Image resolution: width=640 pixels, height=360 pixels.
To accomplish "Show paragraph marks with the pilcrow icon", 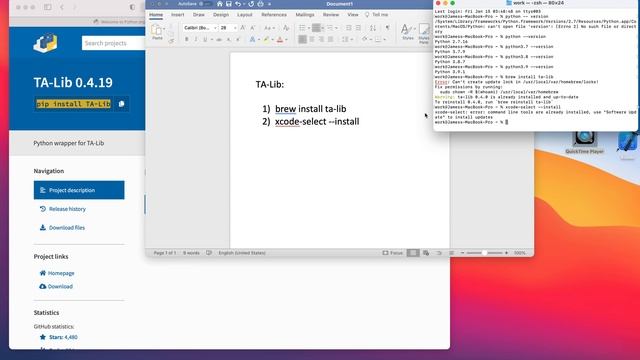I will 387,28.
